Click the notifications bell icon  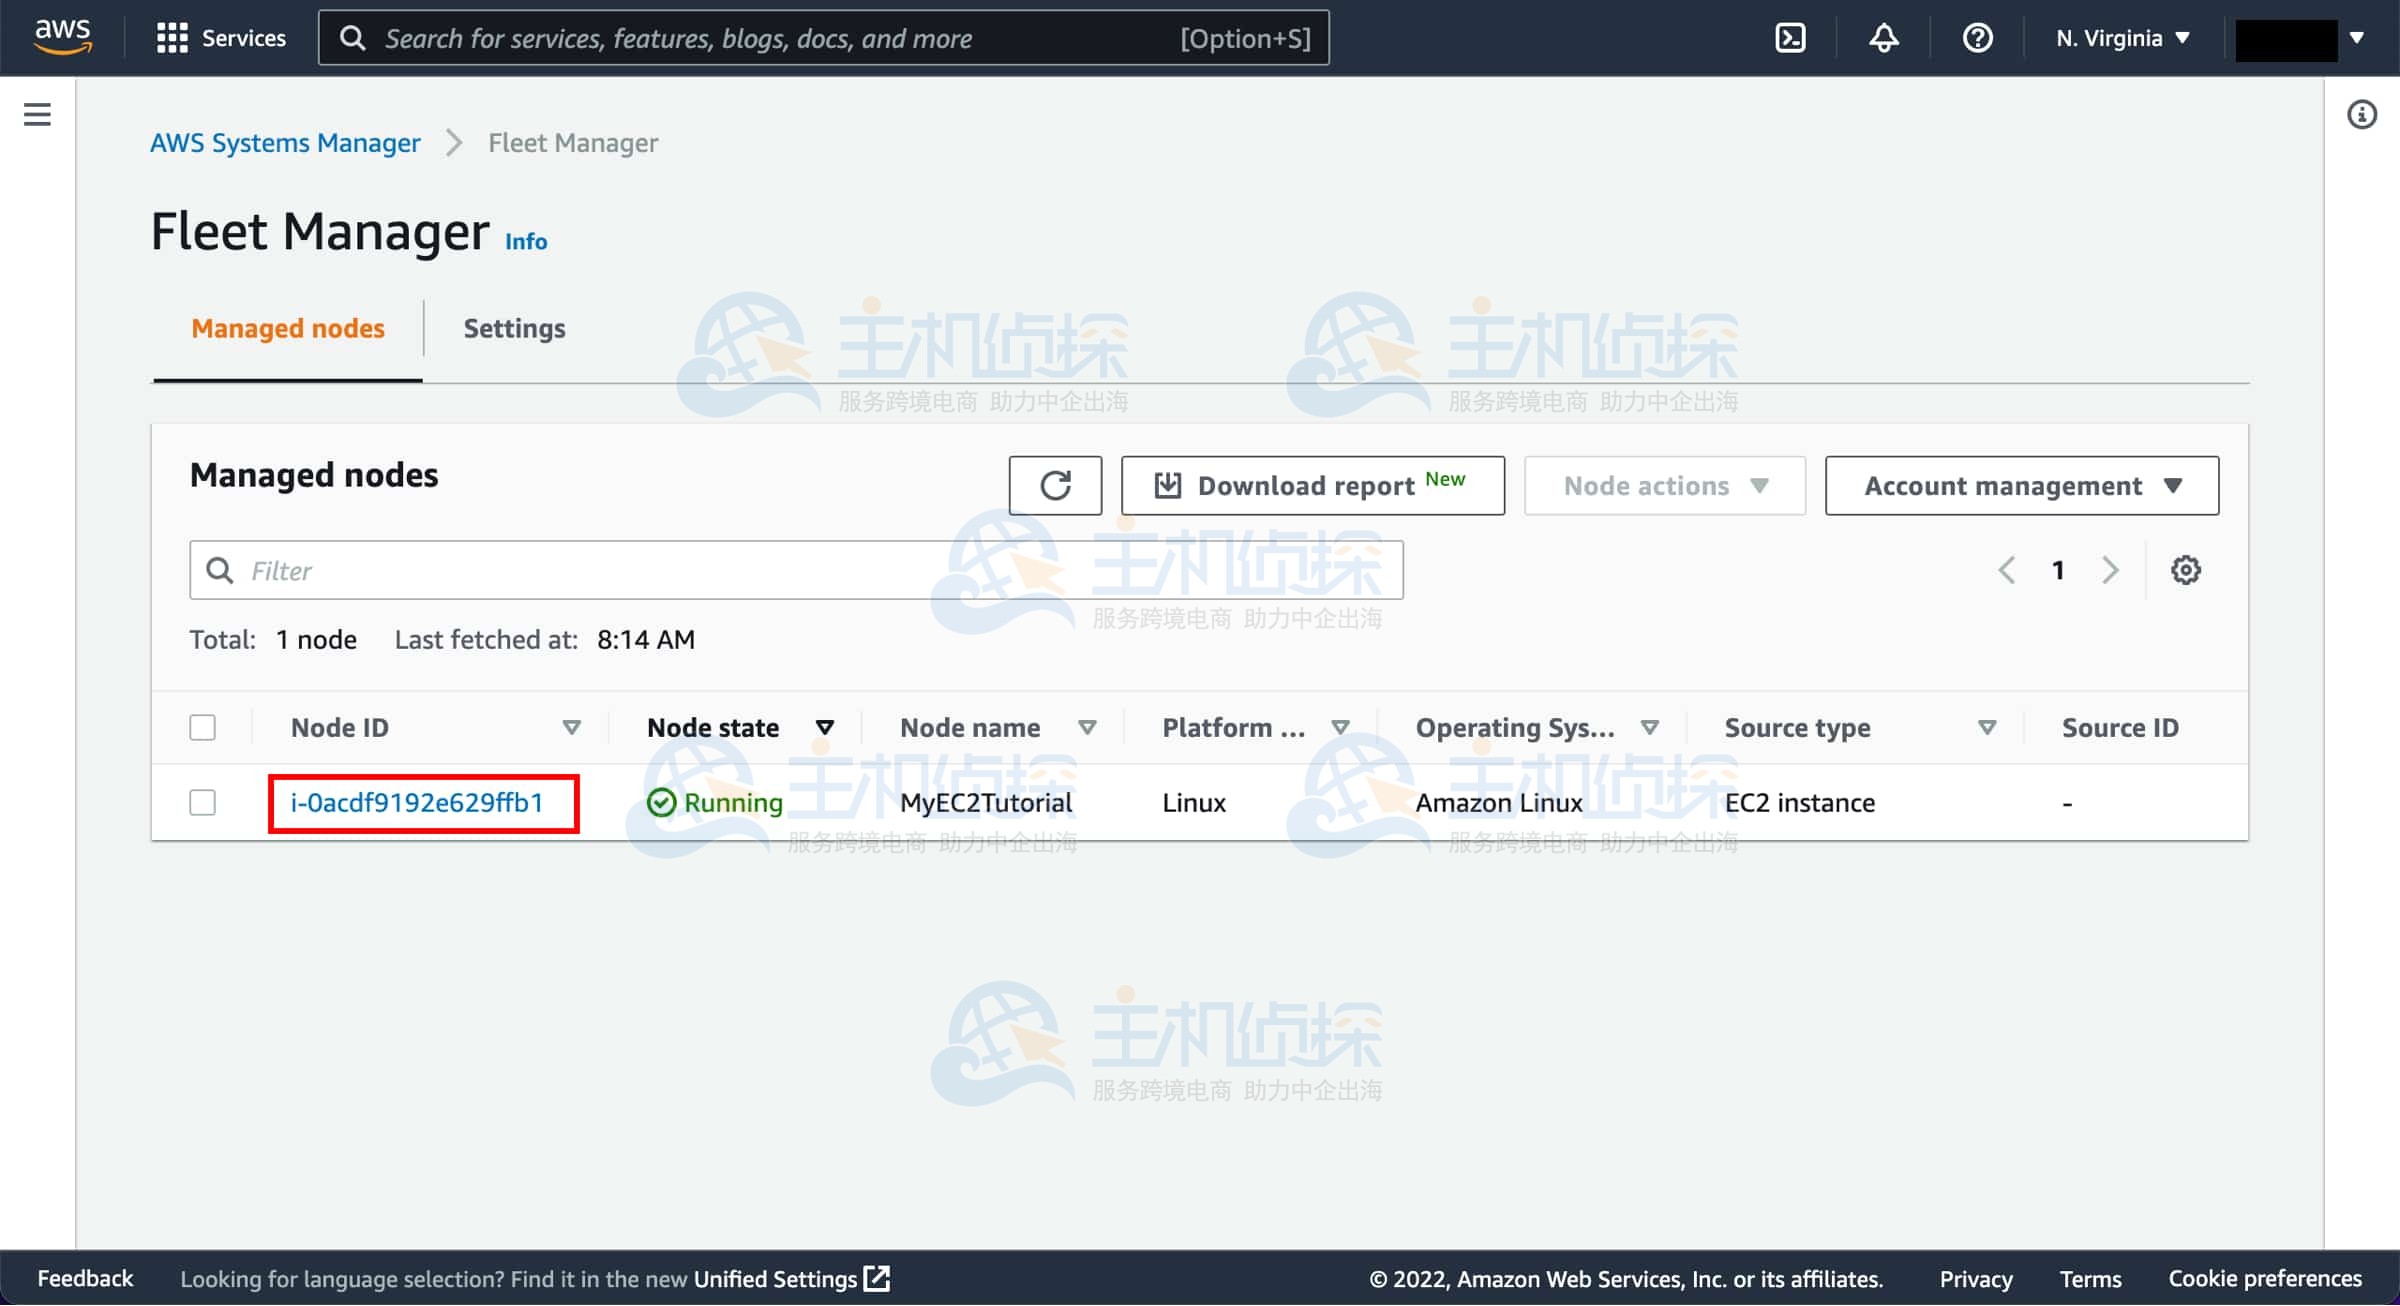[1883, 38]
